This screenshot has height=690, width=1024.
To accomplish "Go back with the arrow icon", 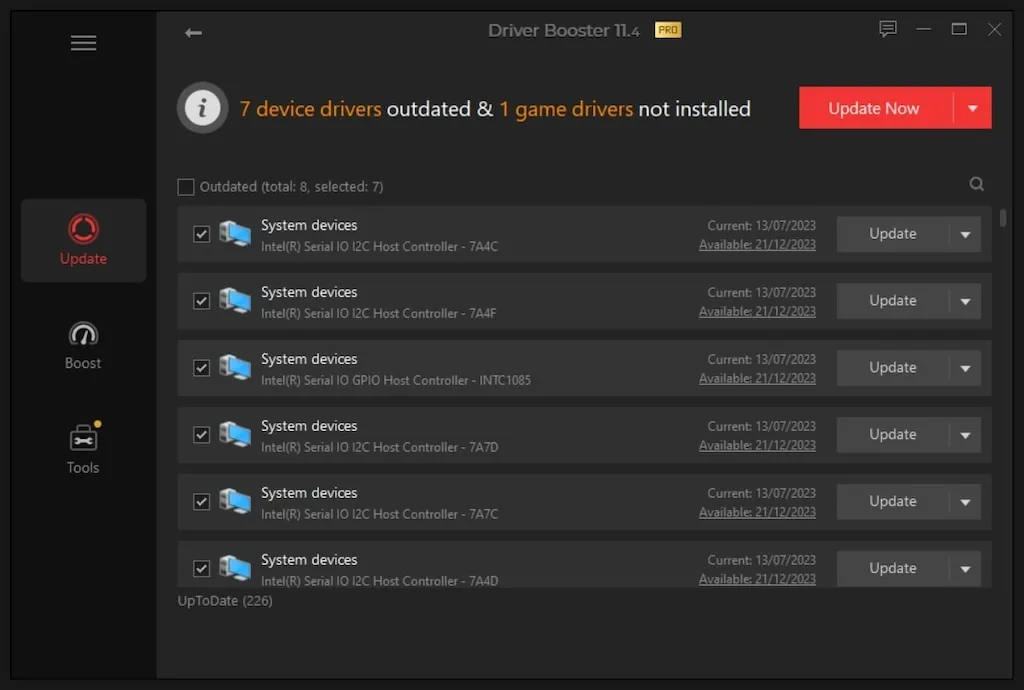I will click(193, 33).
